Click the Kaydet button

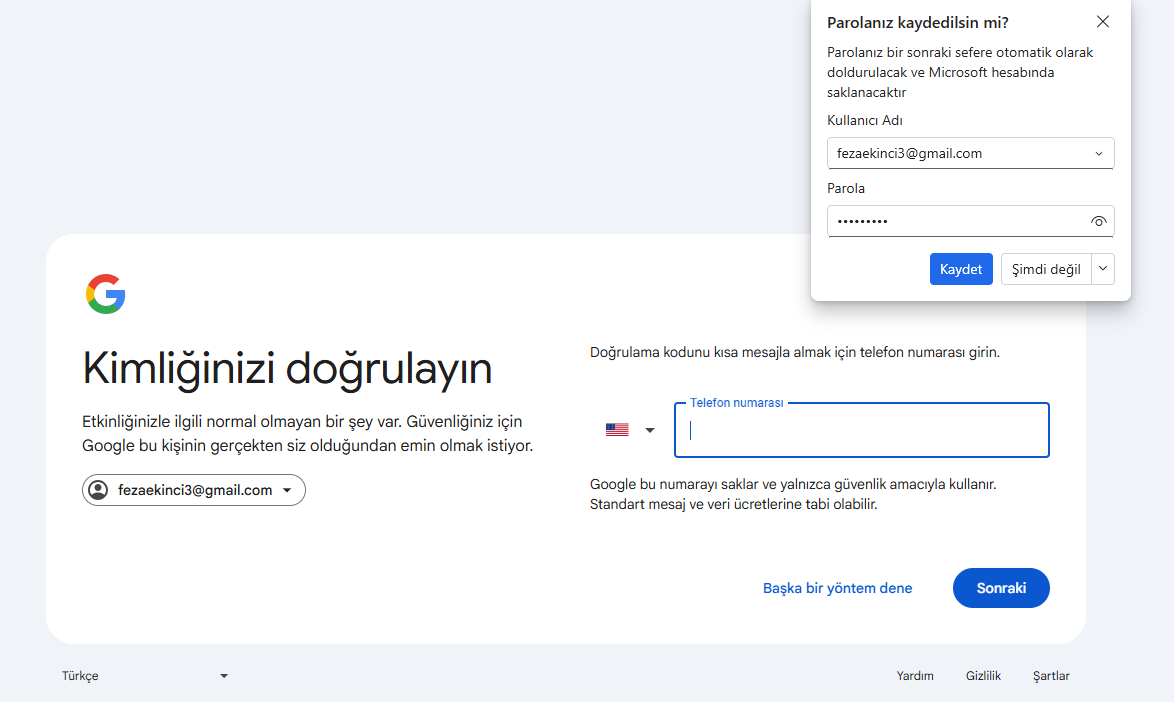coord(961,269)
